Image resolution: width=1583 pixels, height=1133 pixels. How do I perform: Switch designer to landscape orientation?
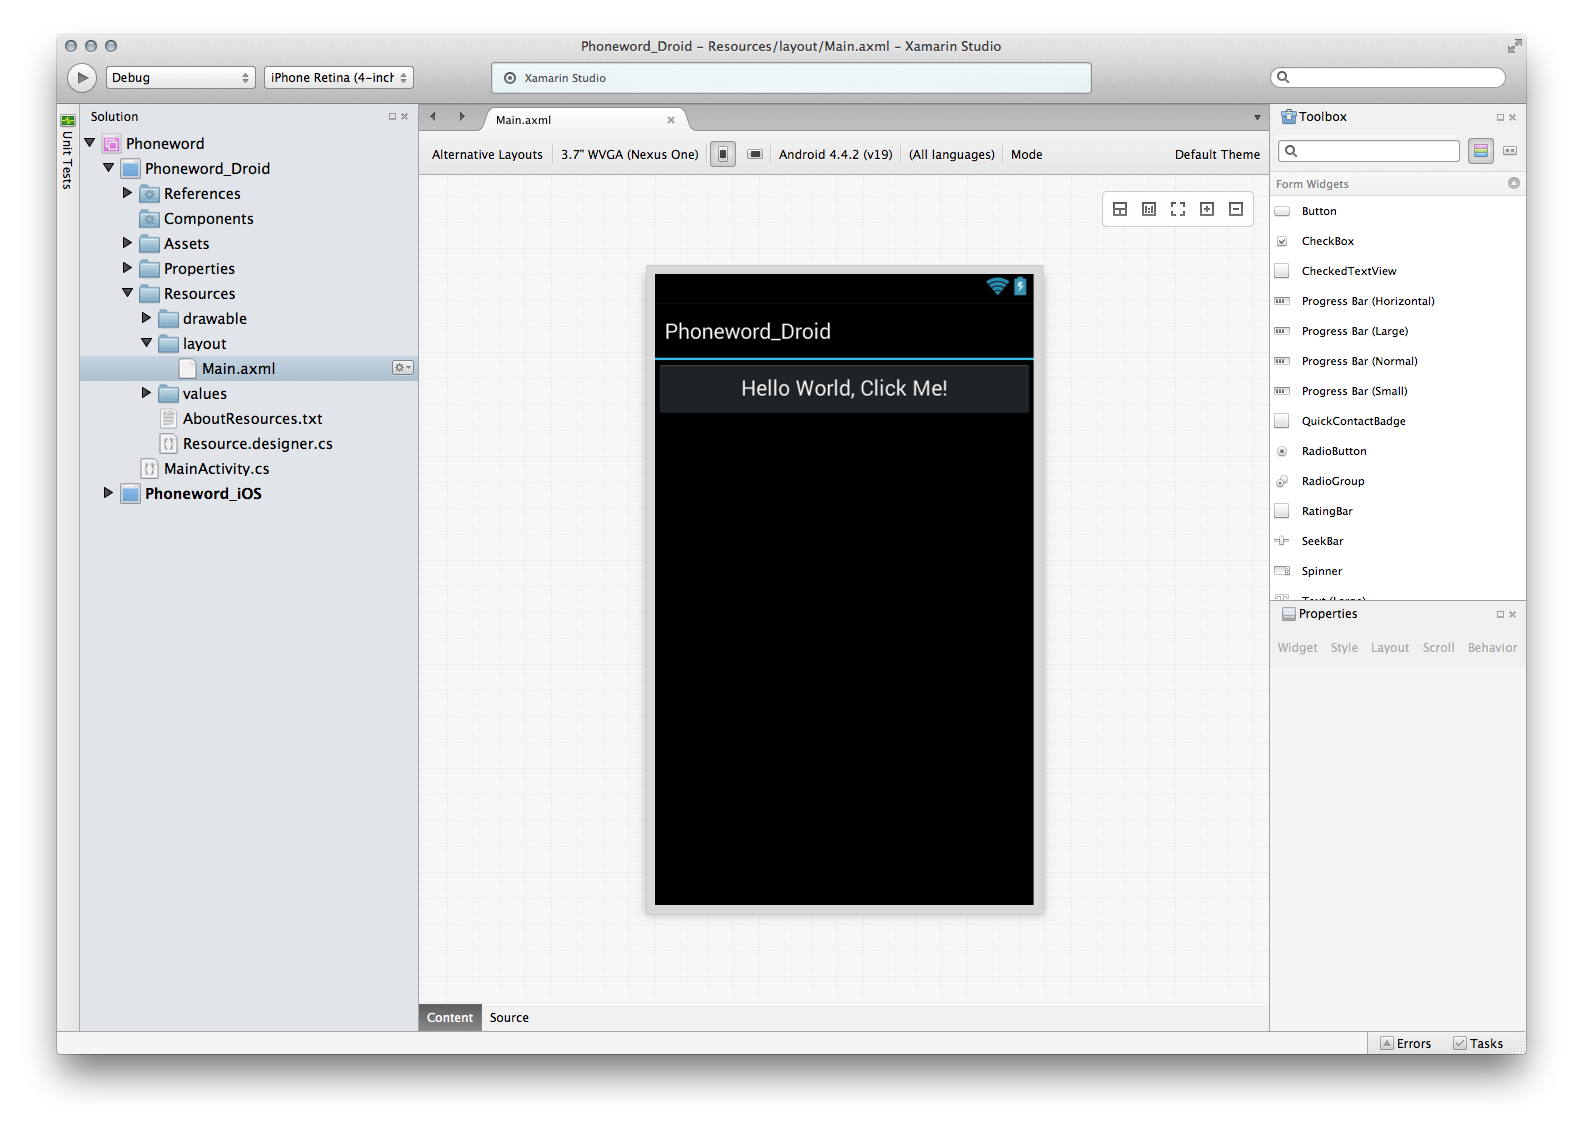click(755, 154)
